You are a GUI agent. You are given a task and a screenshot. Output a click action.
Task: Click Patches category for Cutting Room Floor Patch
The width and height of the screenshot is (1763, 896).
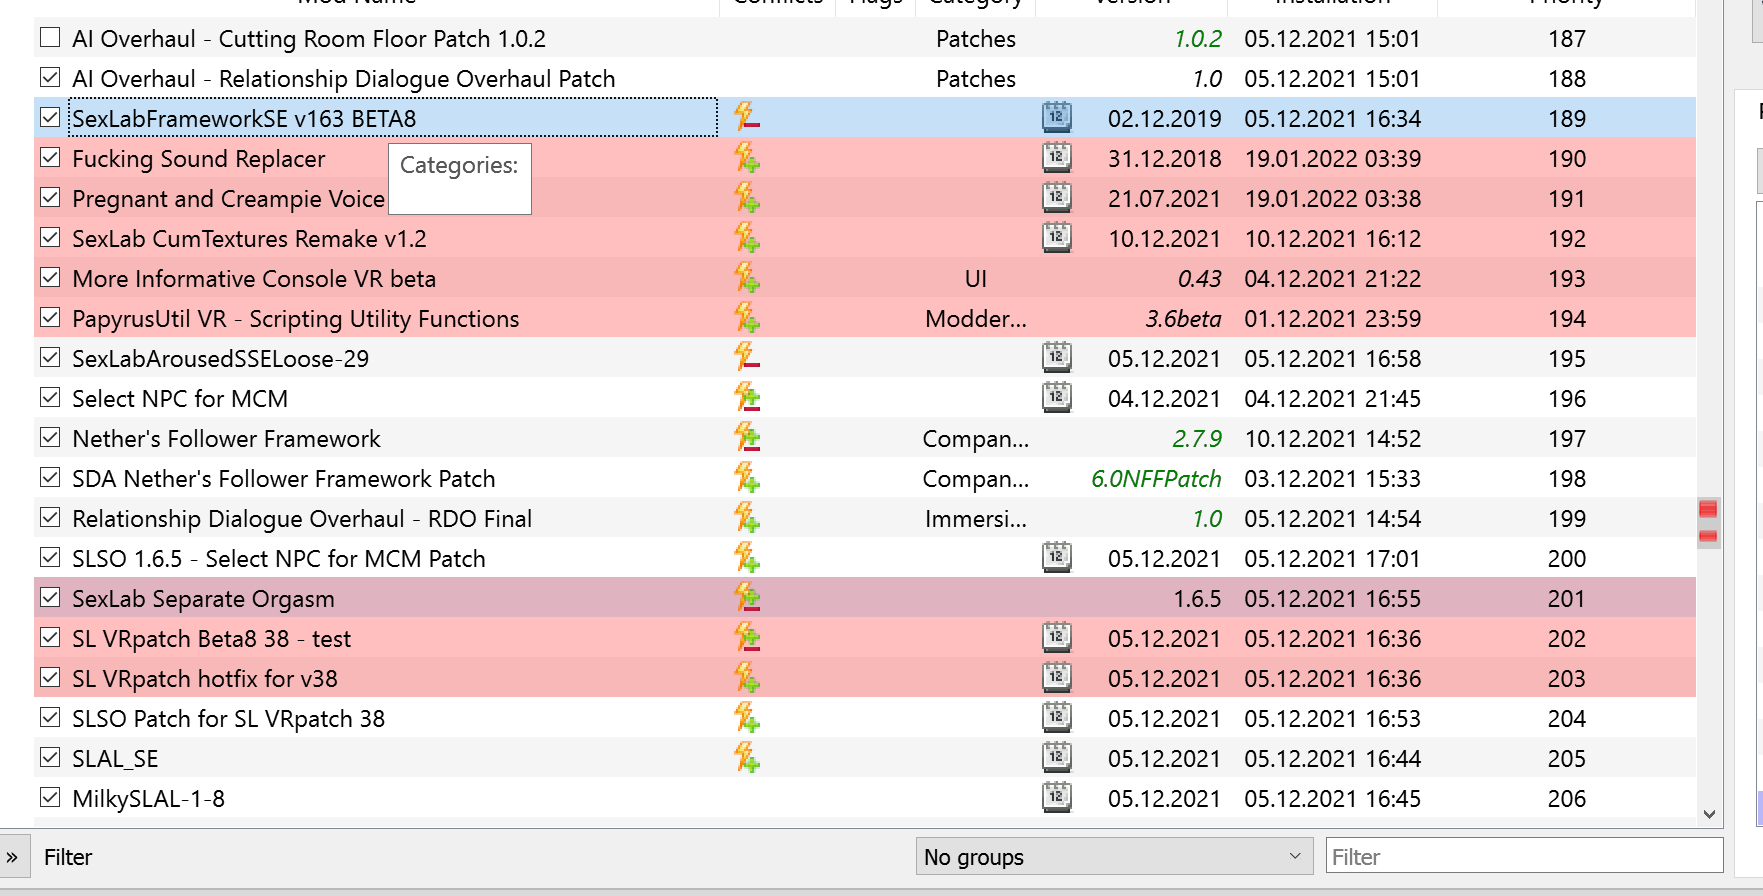[976, 39]
